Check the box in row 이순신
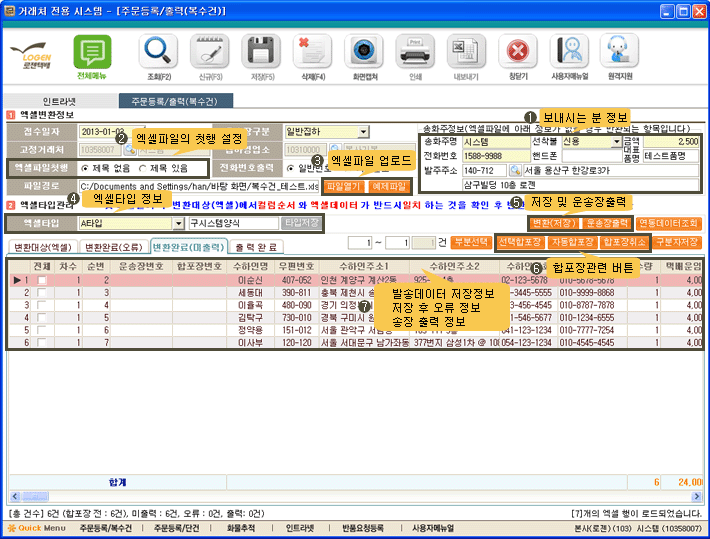The height and width of the screenshot is (539, 710). tap(42, 280)
